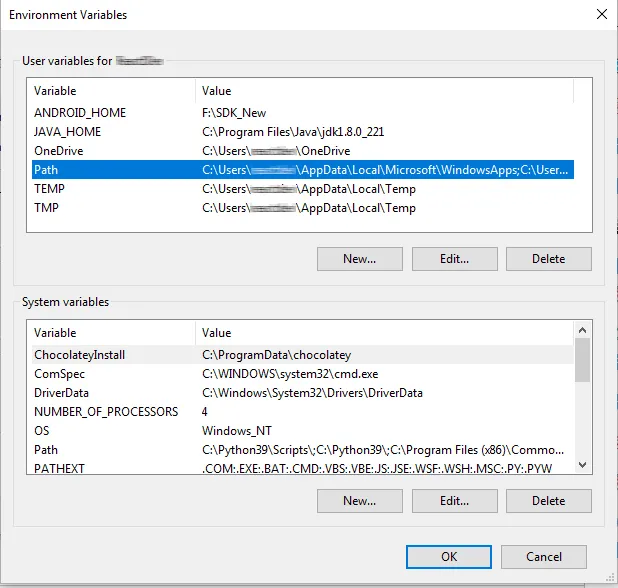Screen dimensions: 618x588
Task: Click the jdk1.8.0_221 path value
Action: [x=293, y=132]
